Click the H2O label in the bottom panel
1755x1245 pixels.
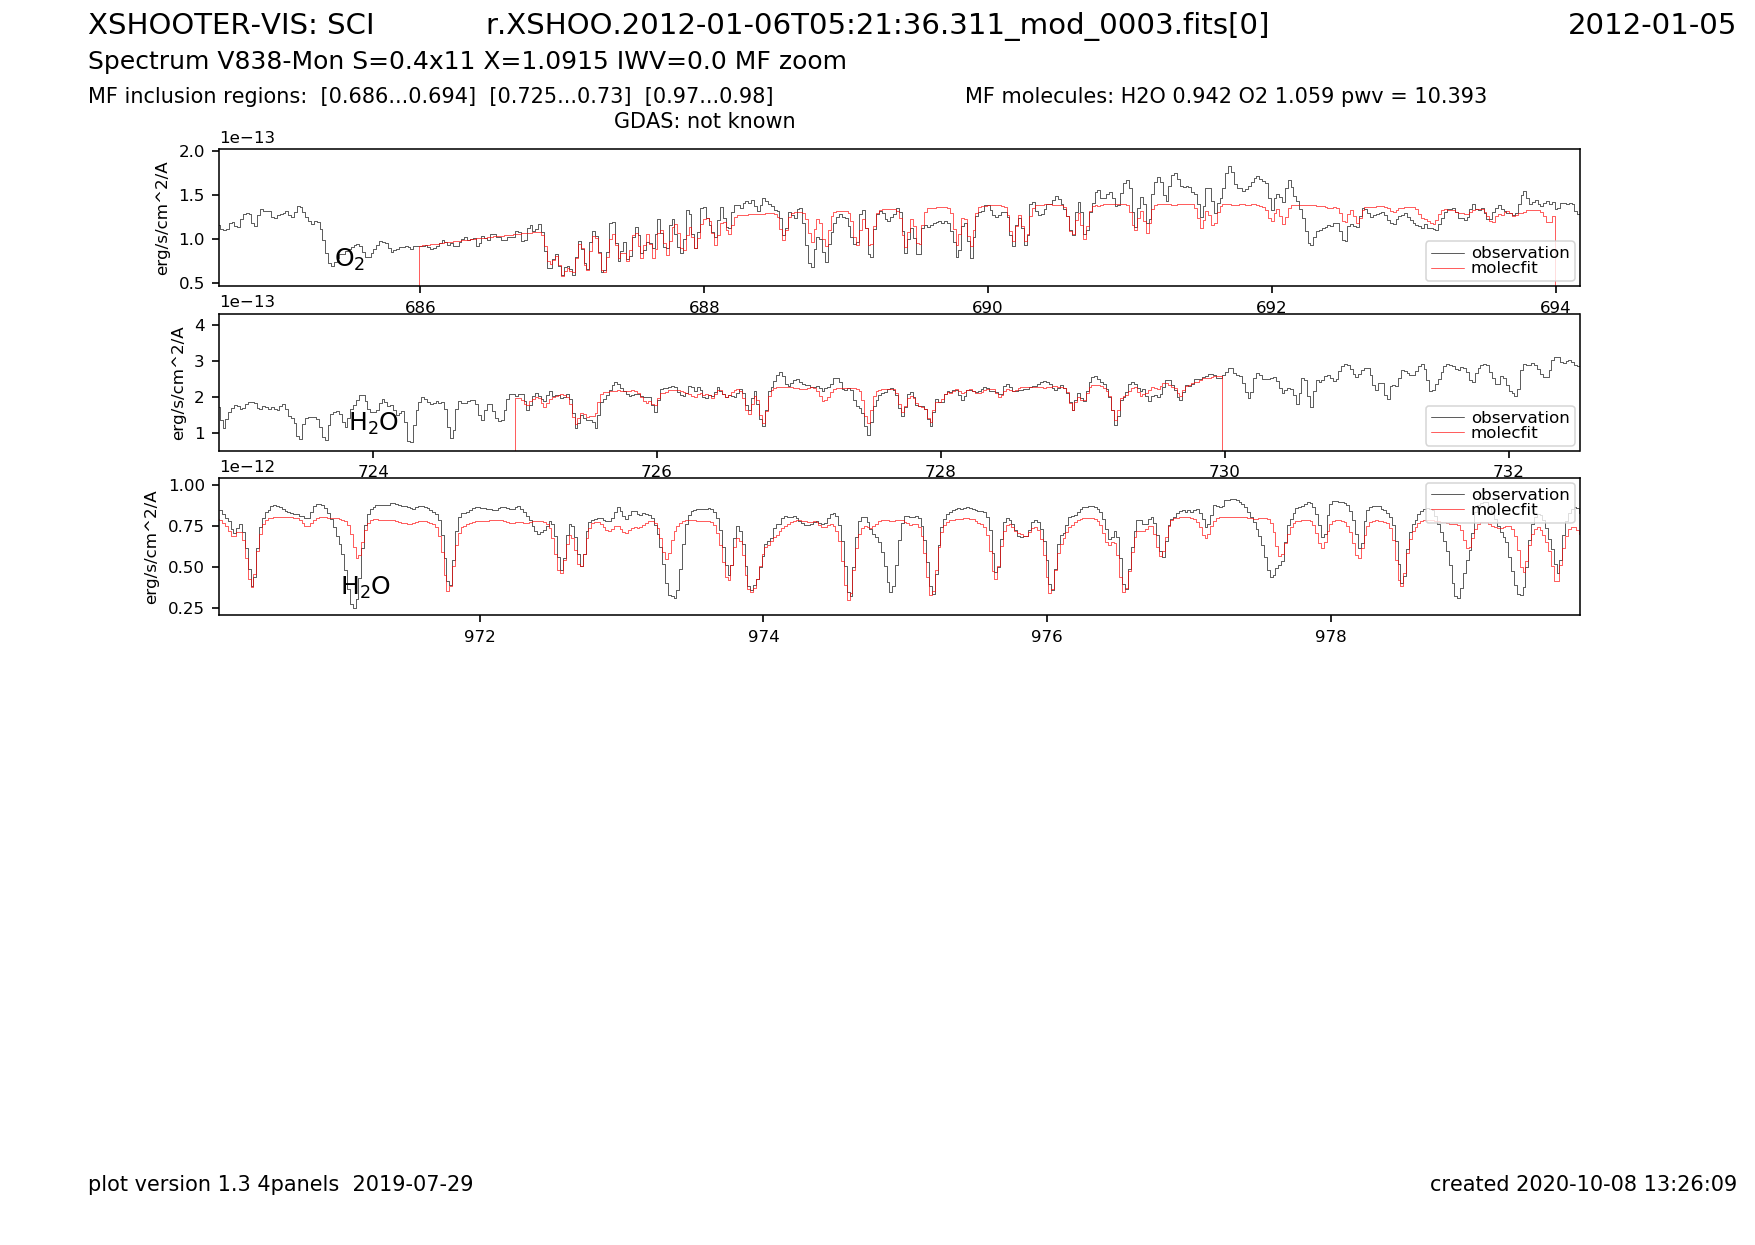[x=365, y=587]
